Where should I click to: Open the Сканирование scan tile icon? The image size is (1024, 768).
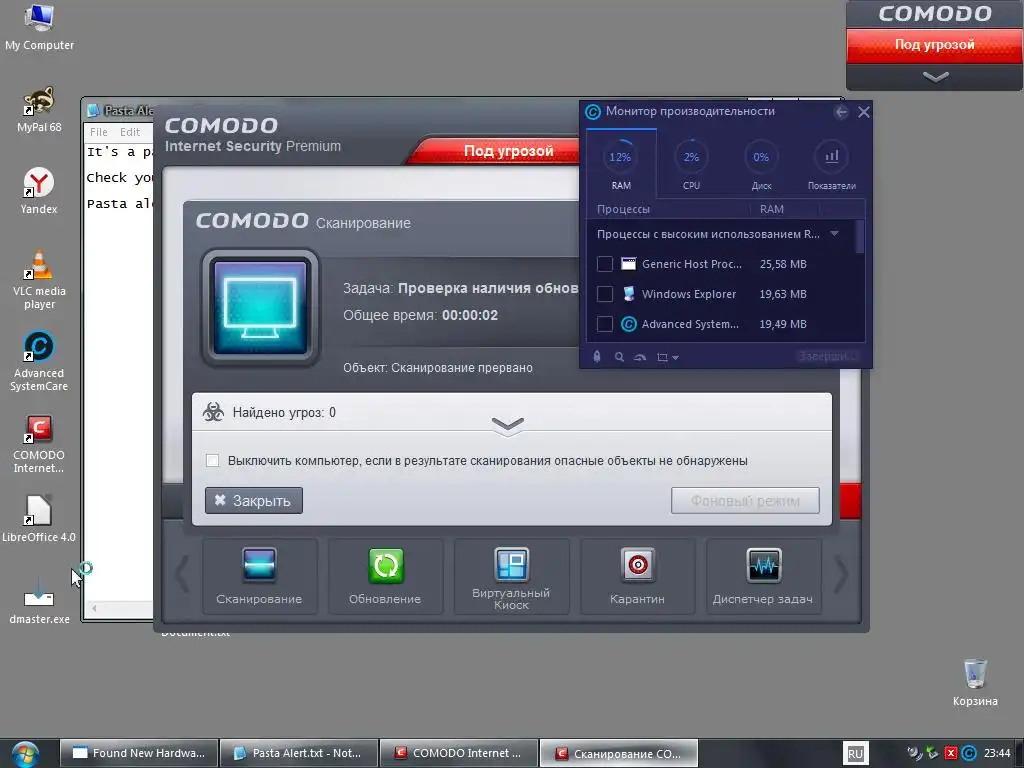coord(259,565)
